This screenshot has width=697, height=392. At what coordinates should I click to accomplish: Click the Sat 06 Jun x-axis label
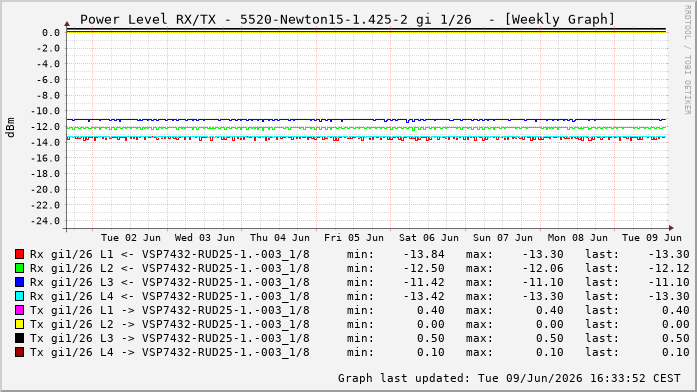(429, 238)
